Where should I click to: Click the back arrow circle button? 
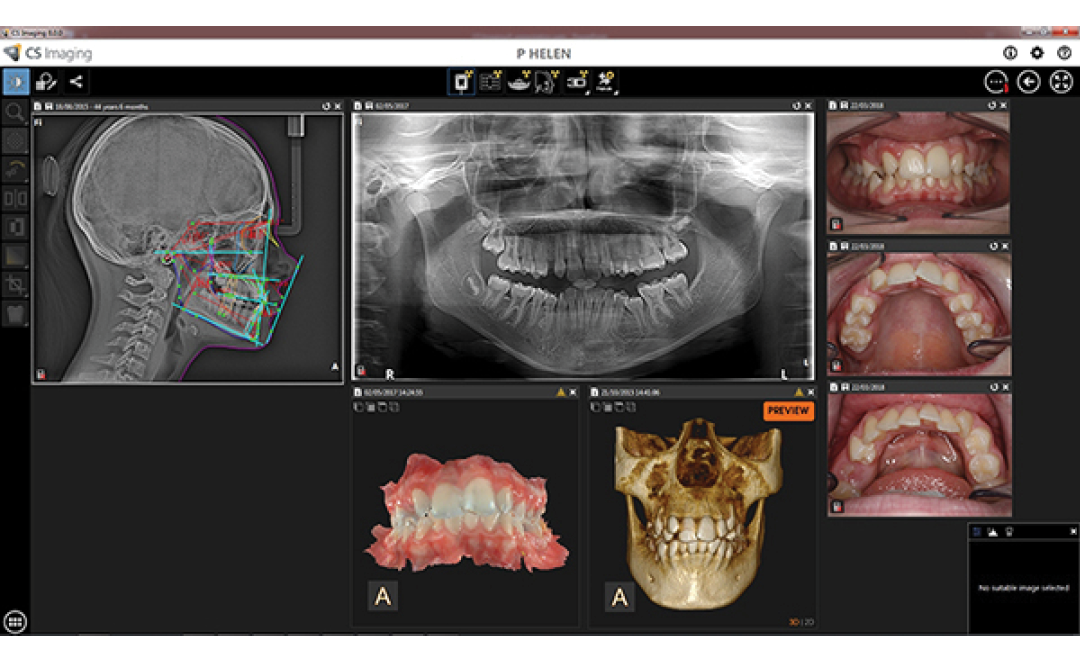click(1028, 83)
